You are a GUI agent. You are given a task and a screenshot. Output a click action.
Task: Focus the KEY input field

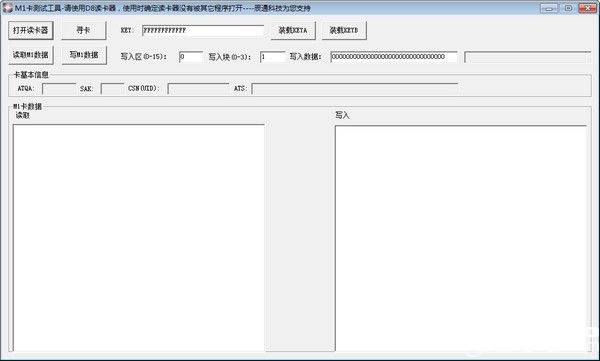(x=203, y=31)
